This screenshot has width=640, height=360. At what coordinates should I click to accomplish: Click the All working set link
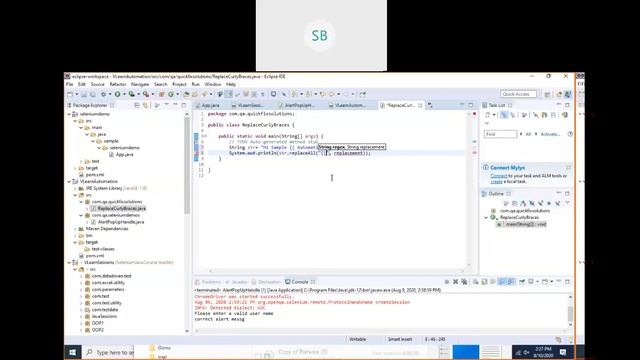click(528, 134)
